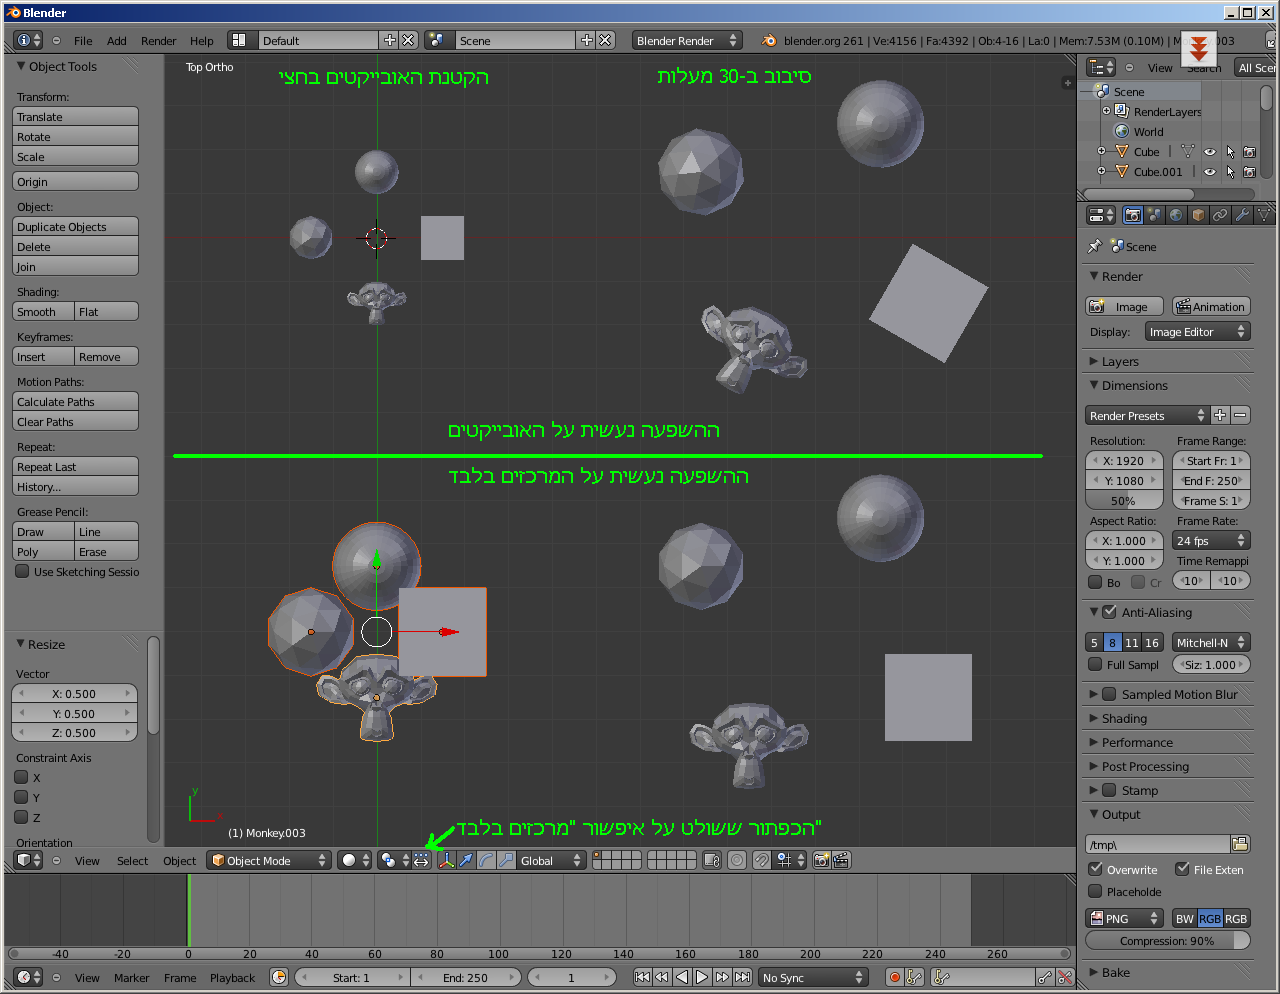Screen dimensions: 1280x994
Task: Open the Scene properties tab icon
Action: point(1155,215)
